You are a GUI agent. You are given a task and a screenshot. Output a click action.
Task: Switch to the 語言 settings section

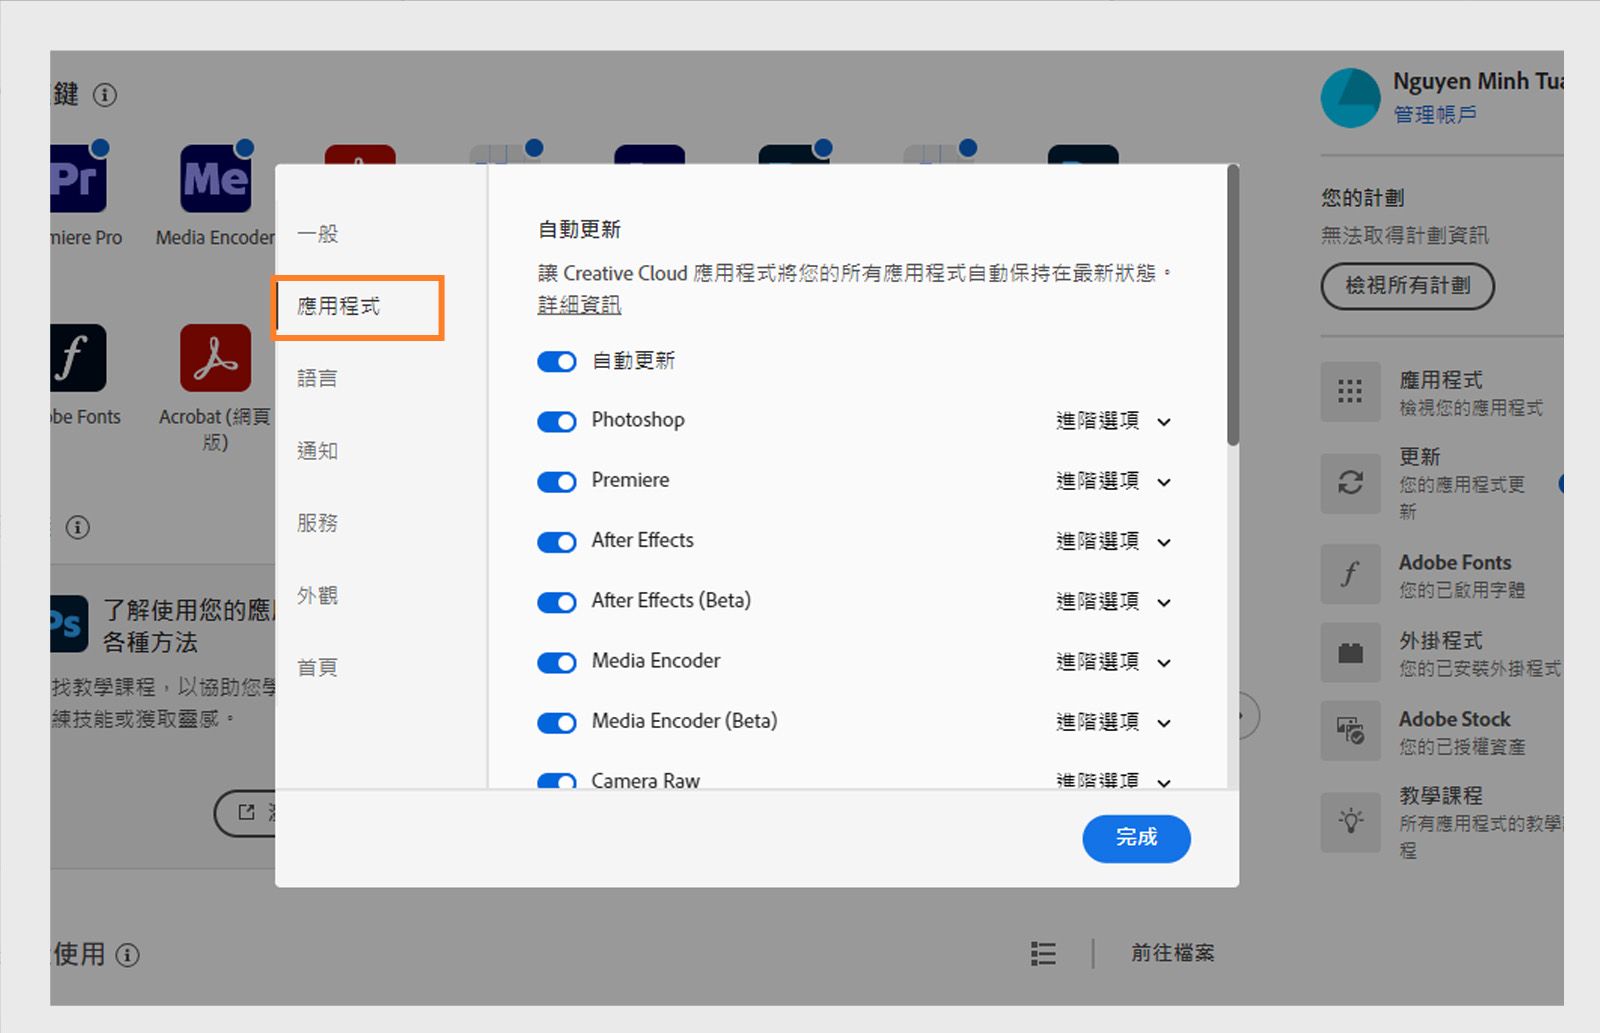pos(316,378)
